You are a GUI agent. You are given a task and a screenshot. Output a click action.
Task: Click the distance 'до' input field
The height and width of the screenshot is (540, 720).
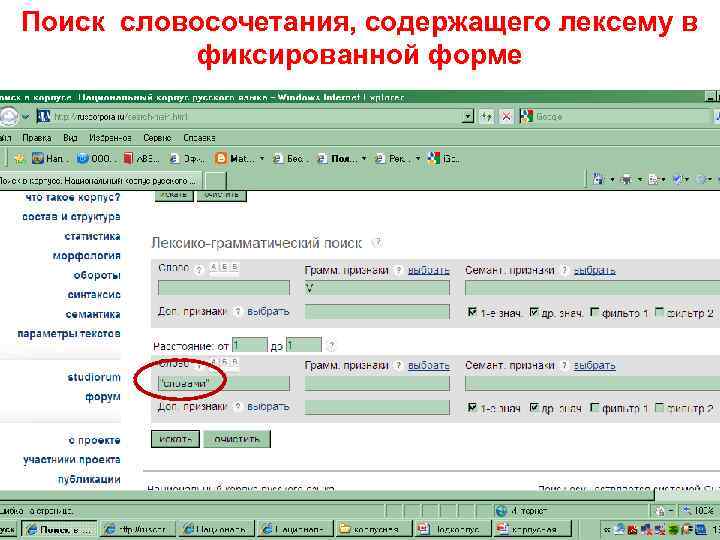(x=304, y=345)
